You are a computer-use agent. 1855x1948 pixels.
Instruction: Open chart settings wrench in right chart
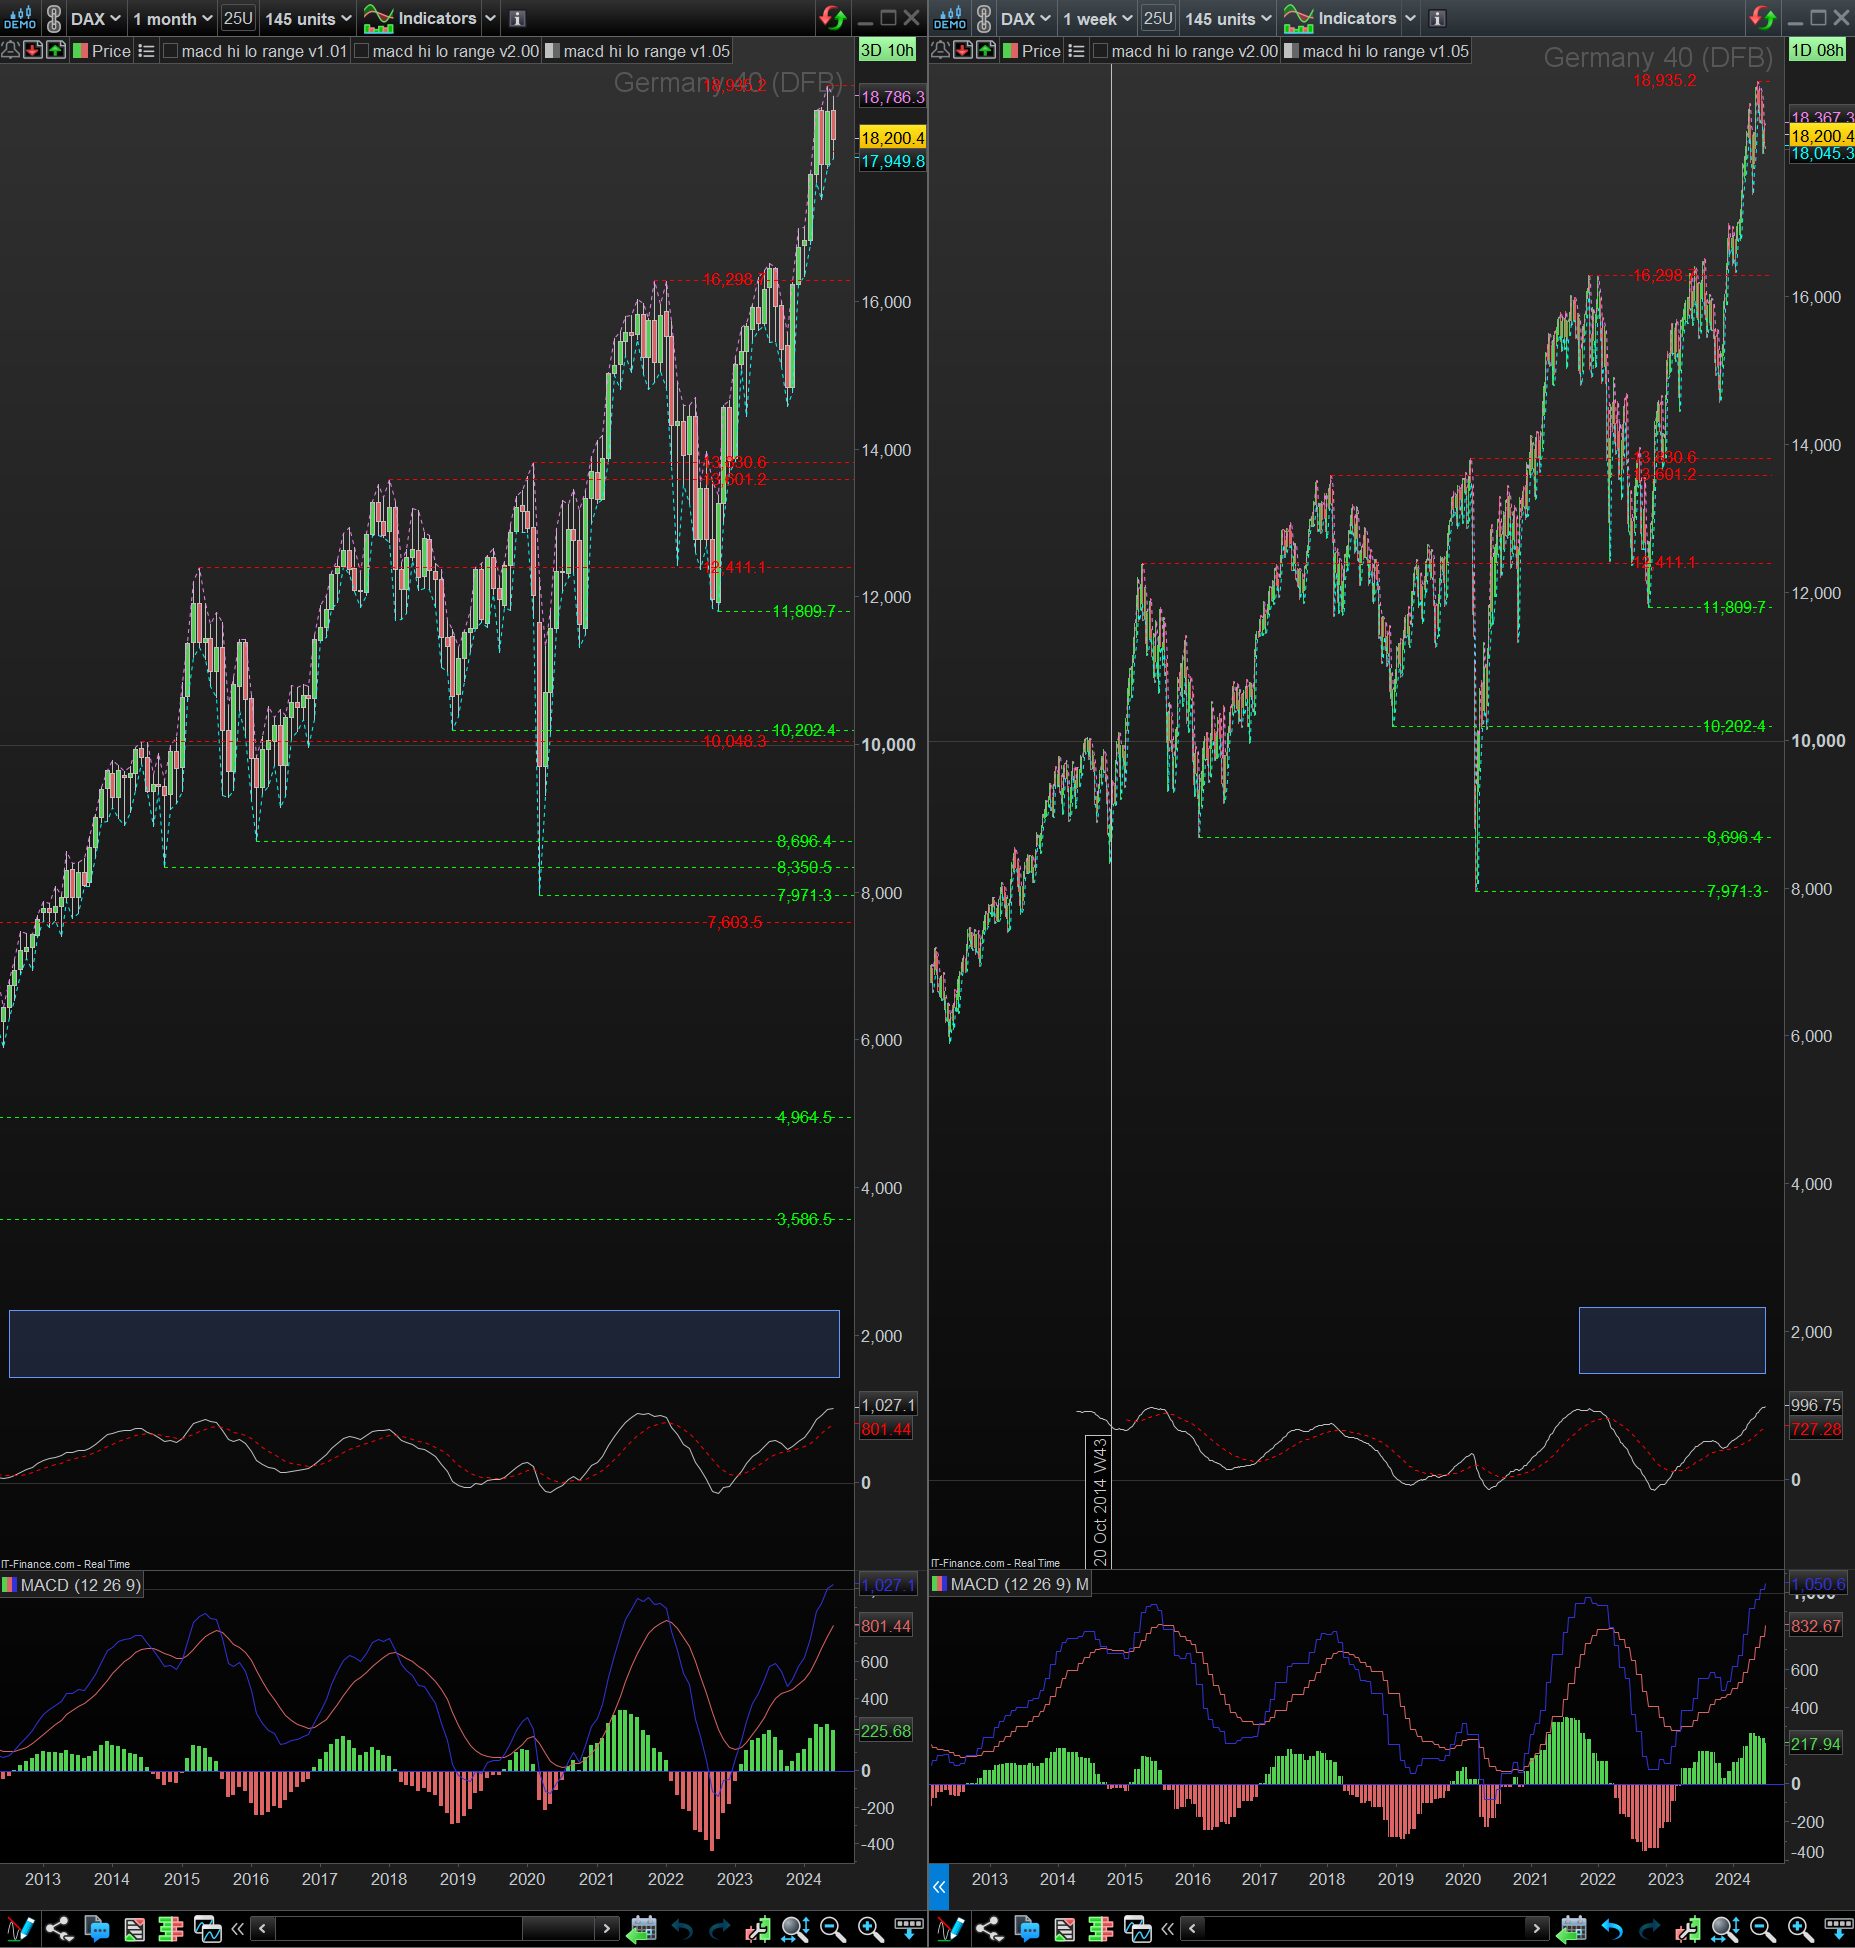(1687, 1928)
